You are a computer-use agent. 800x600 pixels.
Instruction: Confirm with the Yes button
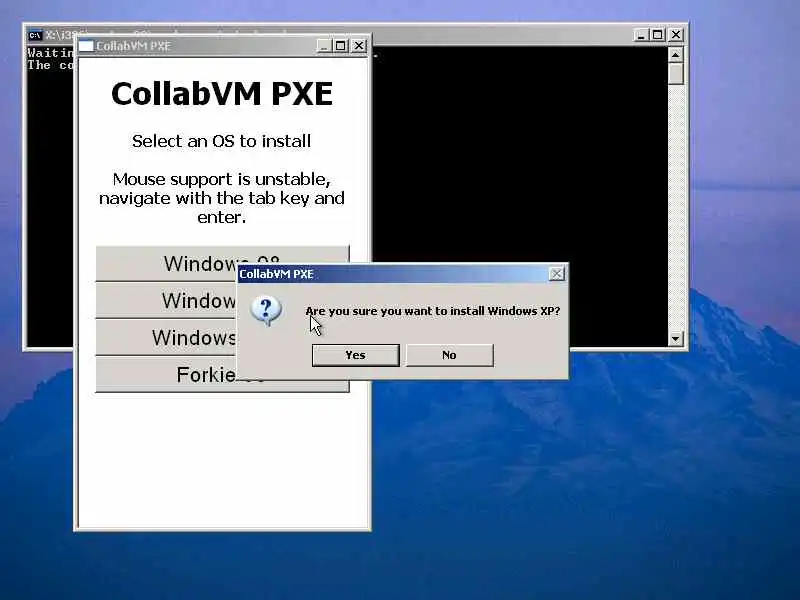(356, 355)
